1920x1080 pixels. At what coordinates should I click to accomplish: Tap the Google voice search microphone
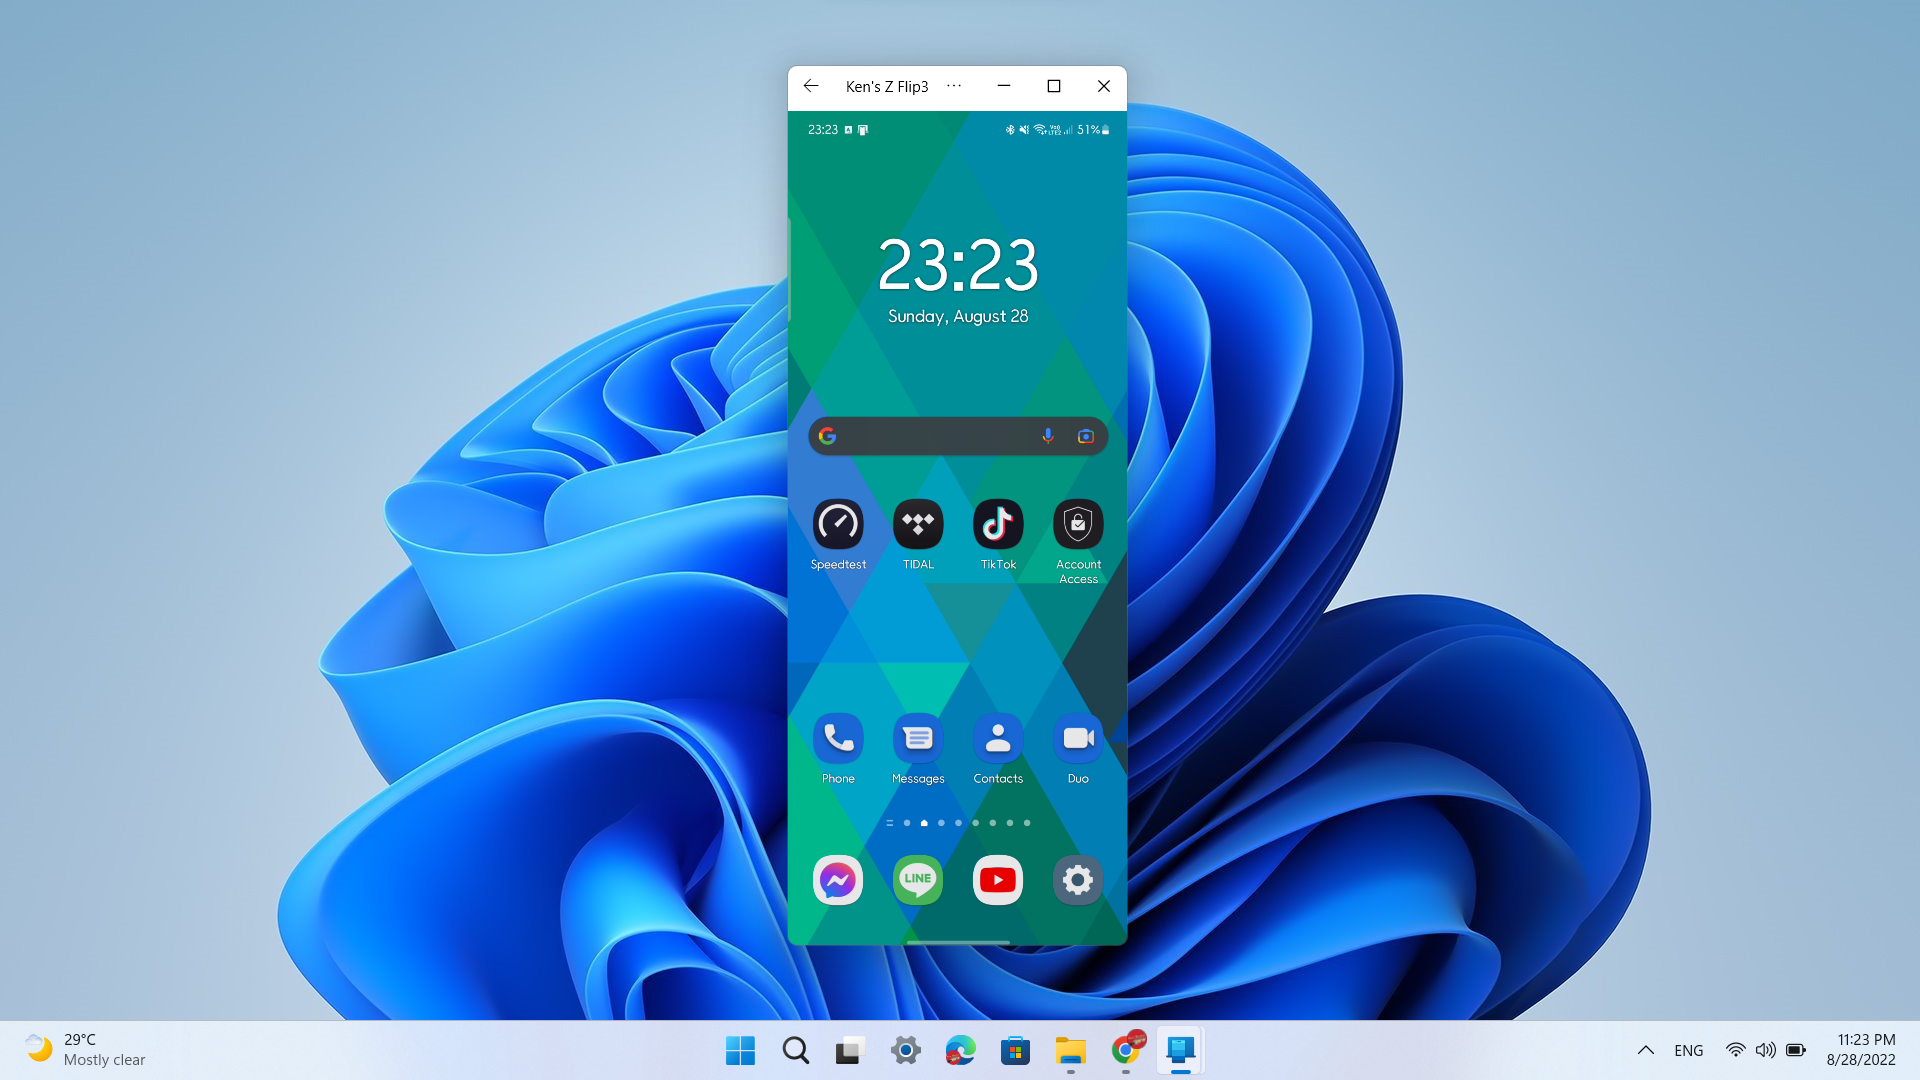[x=1048, y=436]
